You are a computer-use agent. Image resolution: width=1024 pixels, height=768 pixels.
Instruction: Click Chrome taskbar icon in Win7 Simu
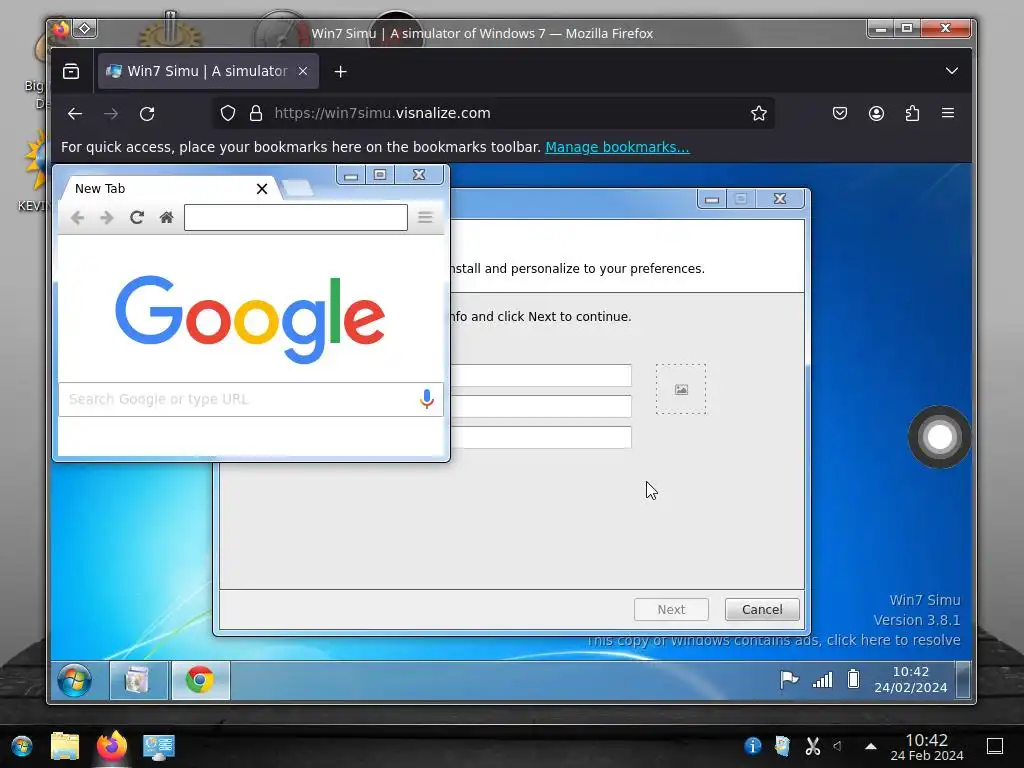200,680
